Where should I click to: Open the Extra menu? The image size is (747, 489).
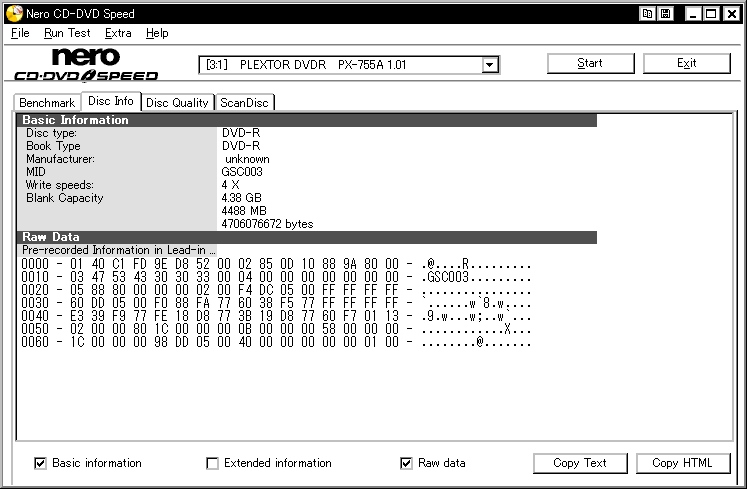(118, 33)
